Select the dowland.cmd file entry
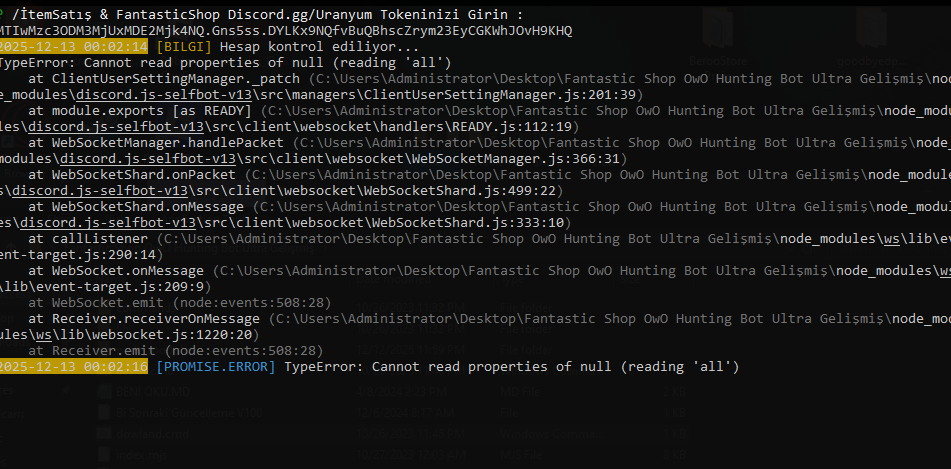The height and width of the screenshot is (469, 951). click(152, 434)
